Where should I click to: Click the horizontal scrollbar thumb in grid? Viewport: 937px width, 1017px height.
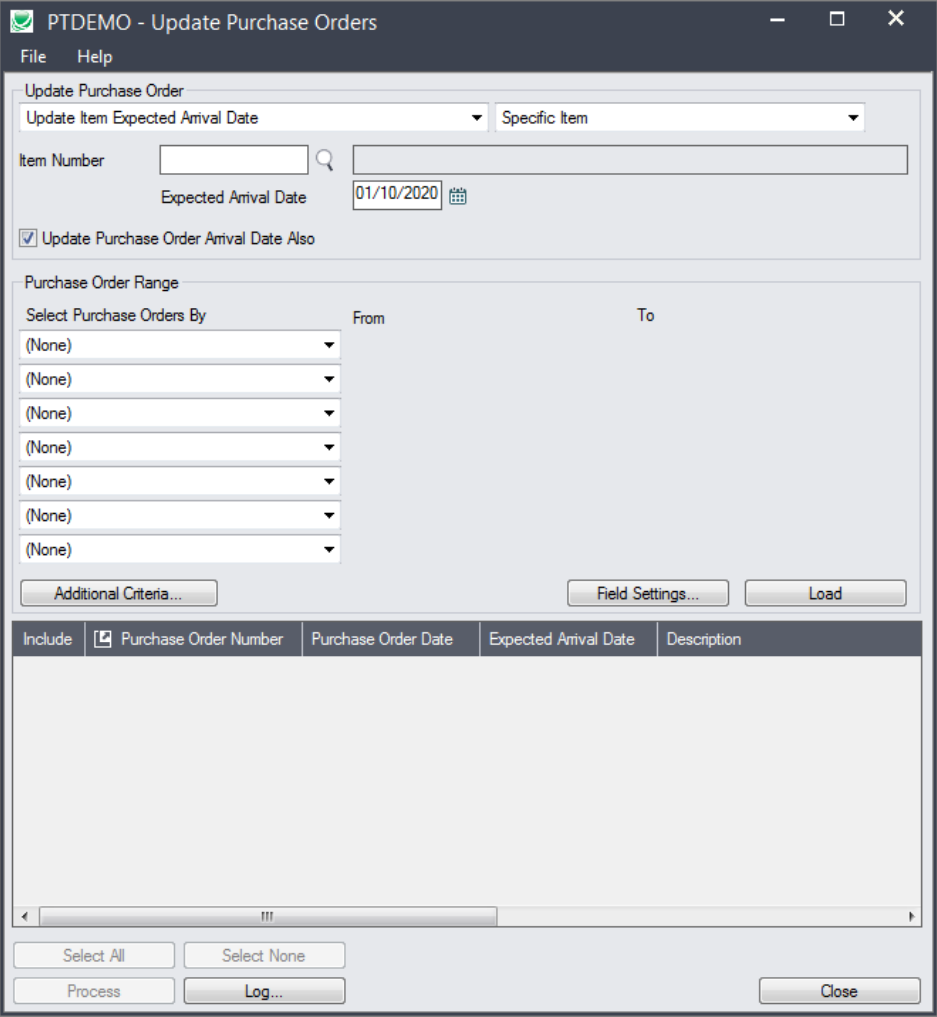point(268,916)
